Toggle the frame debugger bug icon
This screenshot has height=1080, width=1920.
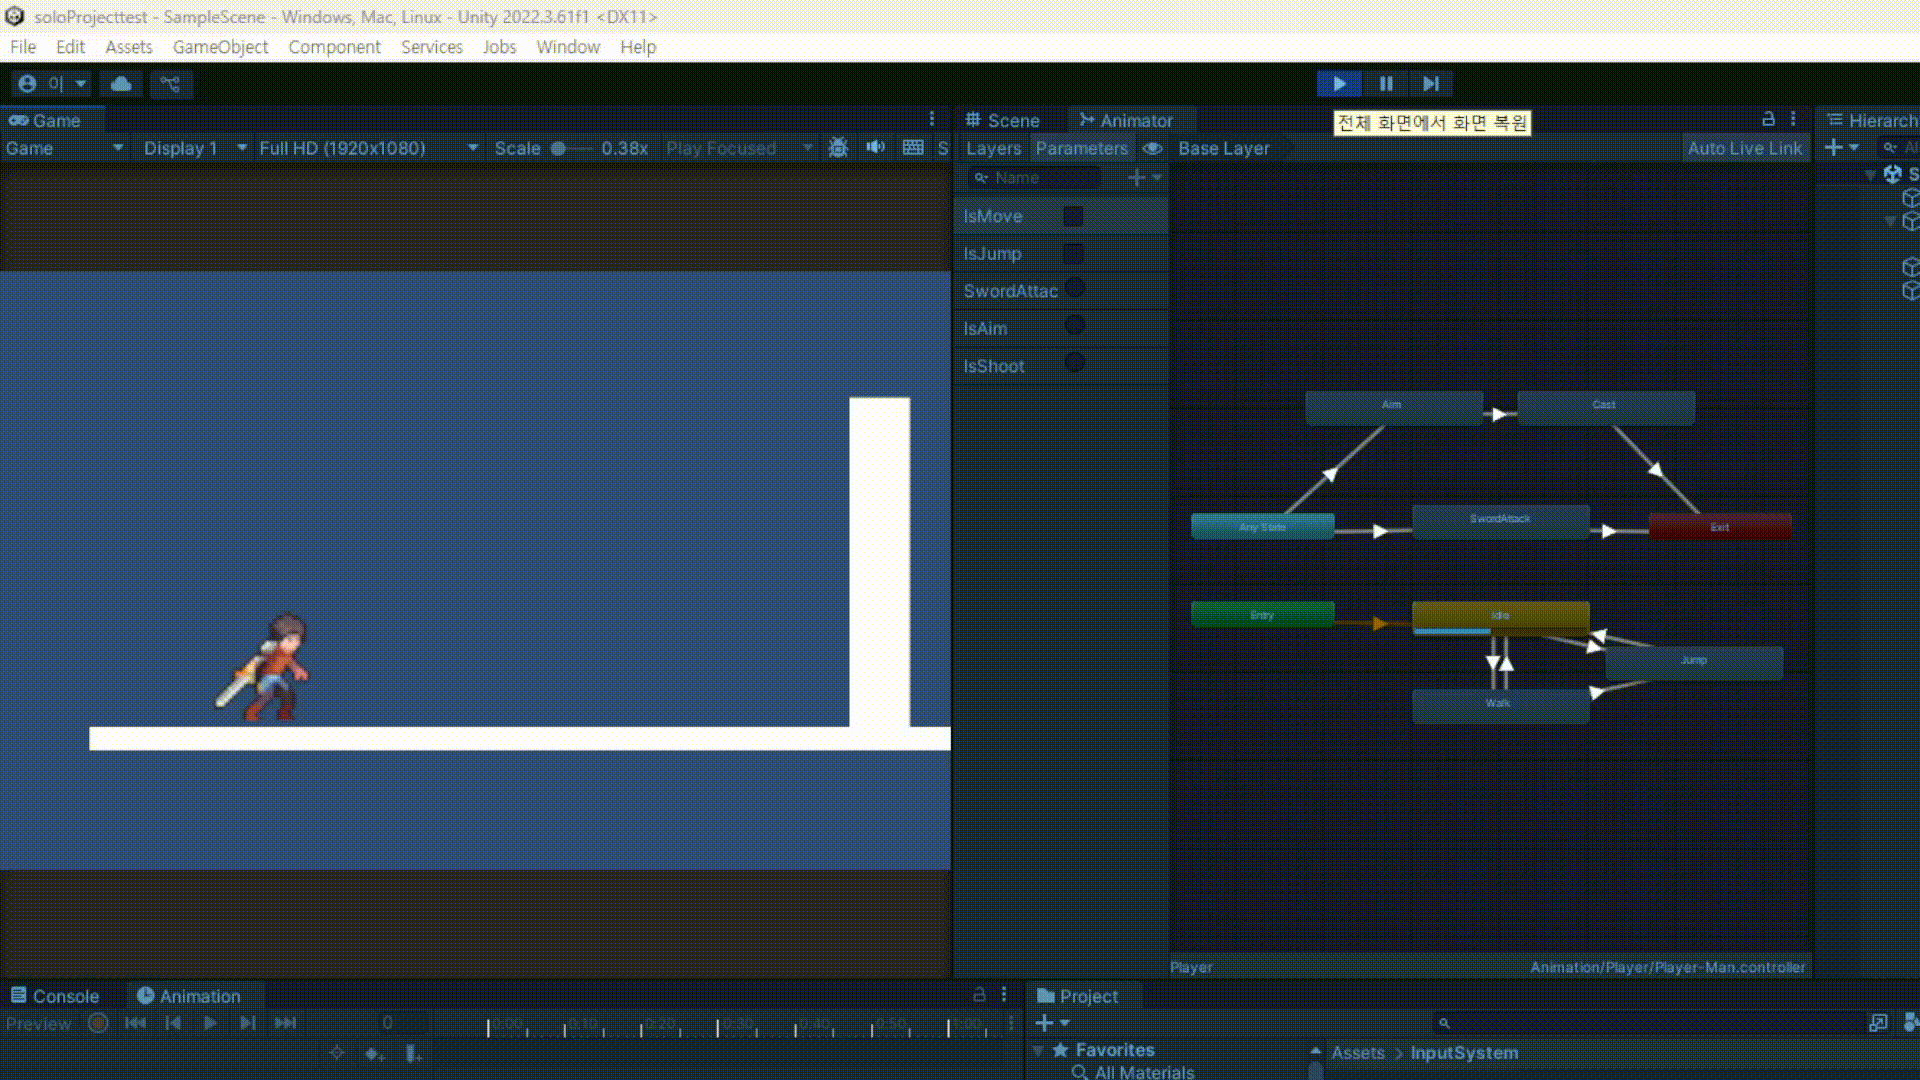[x=838, y=148]
